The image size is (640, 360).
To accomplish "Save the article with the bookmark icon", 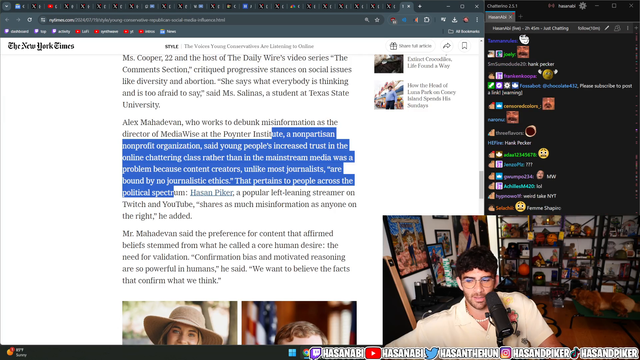I will pos(464,46).
